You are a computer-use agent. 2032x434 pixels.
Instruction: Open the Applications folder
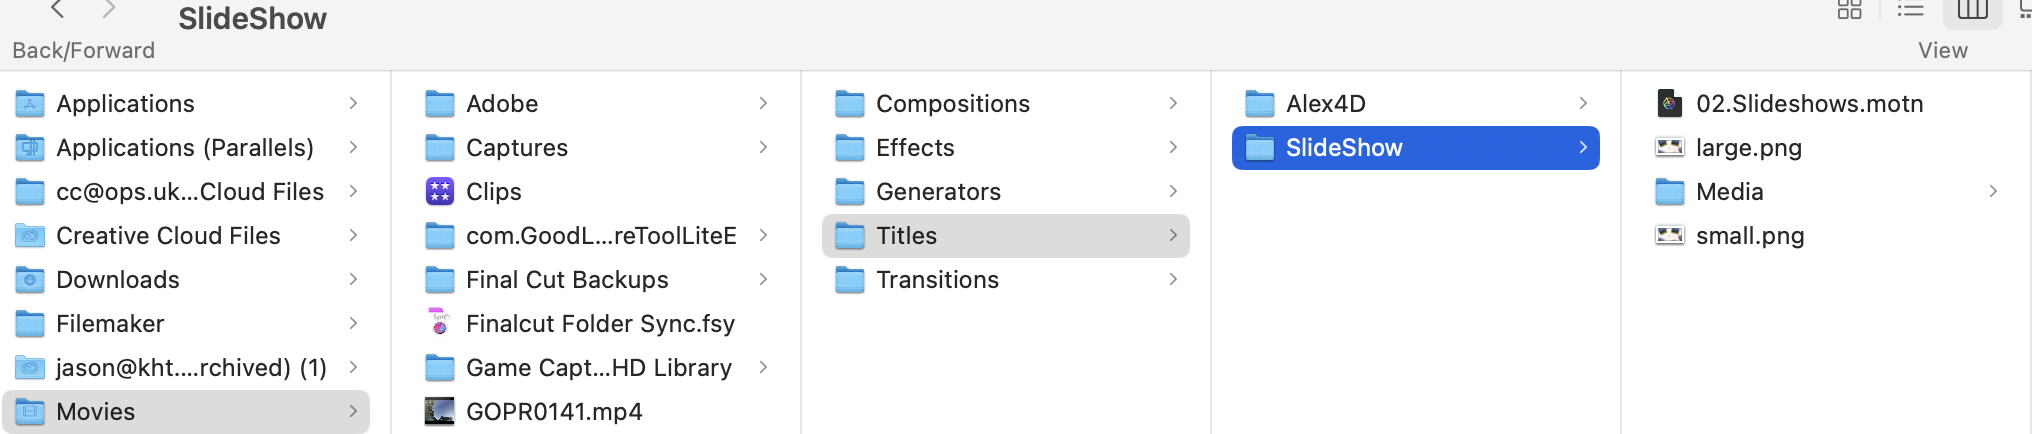125,103
